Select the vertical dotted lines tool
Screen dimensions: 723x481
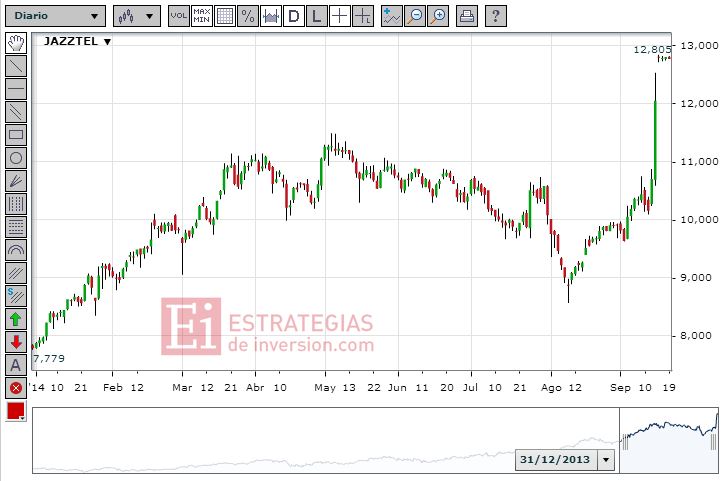(16, 204)
